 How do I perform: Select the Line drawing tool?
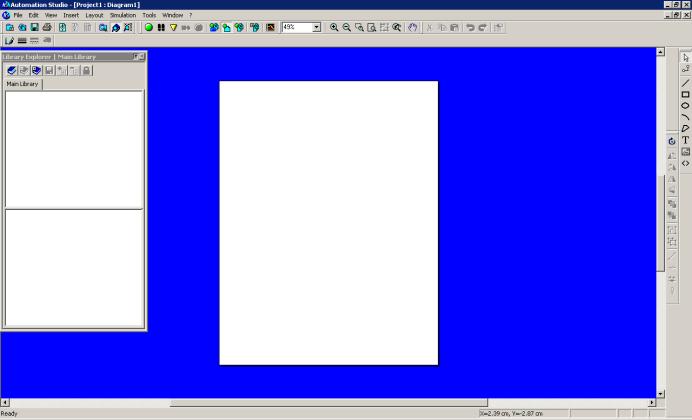point(685,83)
